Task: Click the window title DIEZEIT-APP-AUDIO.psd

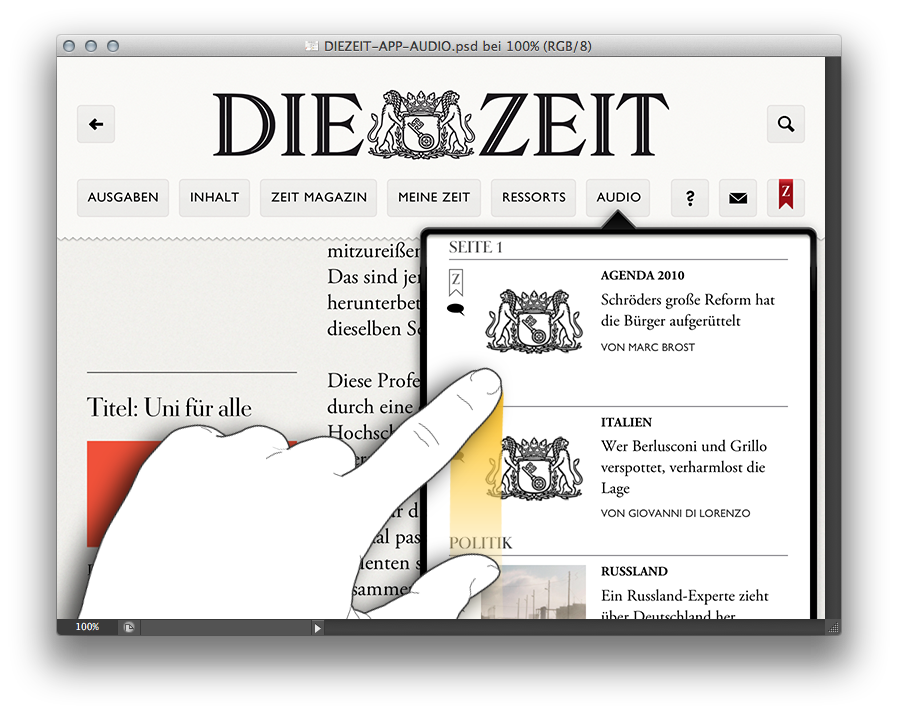Action: coord(448,46)
